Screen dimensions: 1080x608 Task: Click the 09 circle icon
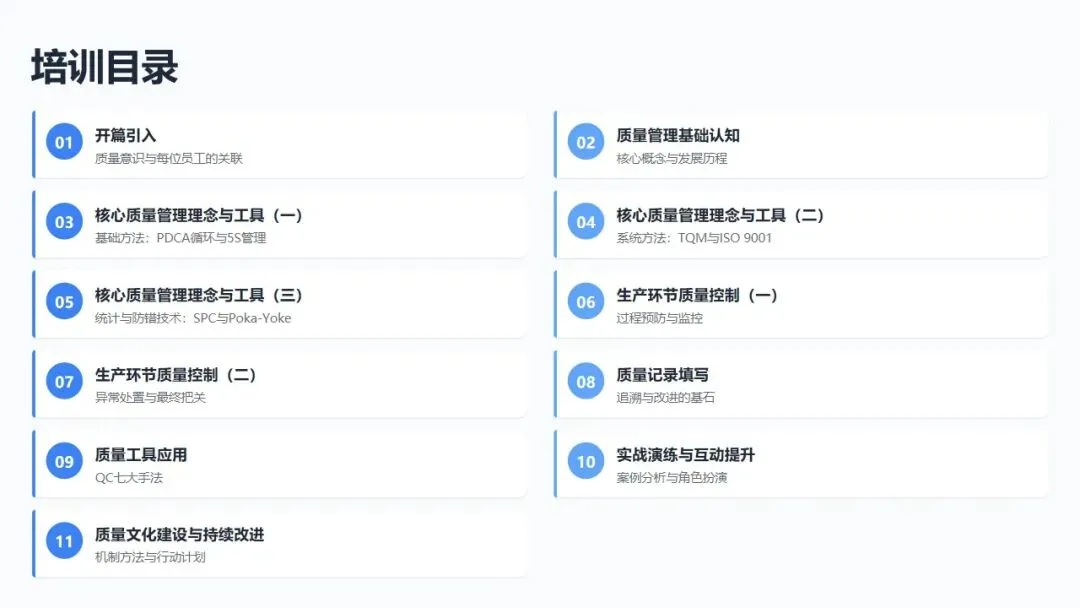tap(64, 461)
